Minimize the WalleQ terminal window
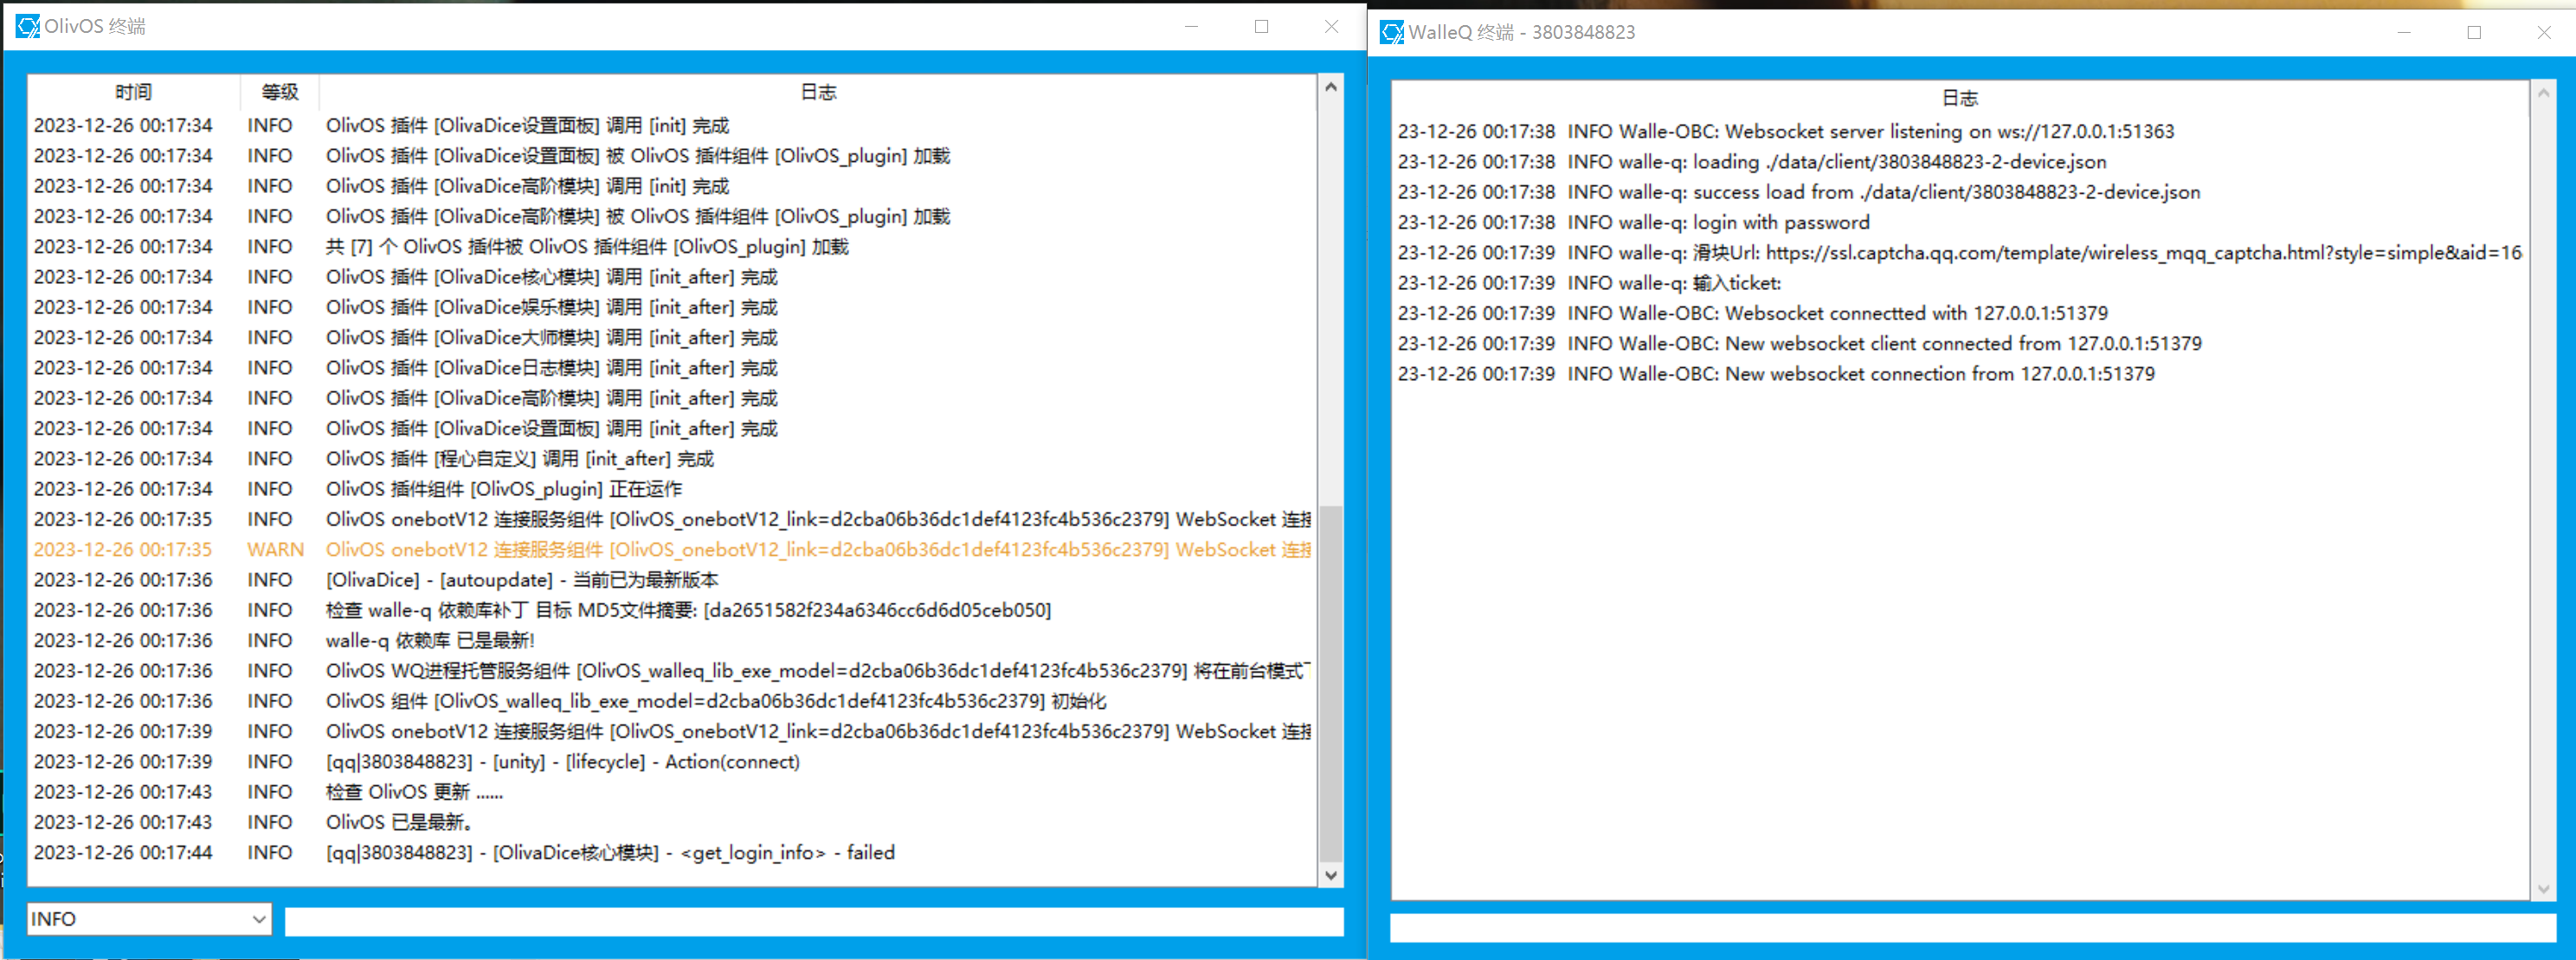 pos(2403,33)
